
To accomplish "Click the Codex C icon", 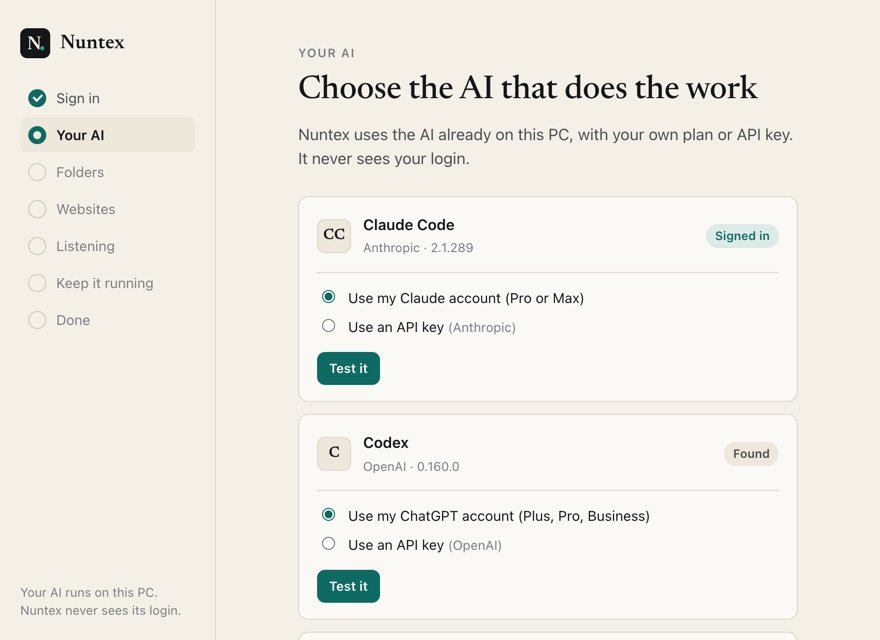I will pyautogui.click(x=334, y=454).
